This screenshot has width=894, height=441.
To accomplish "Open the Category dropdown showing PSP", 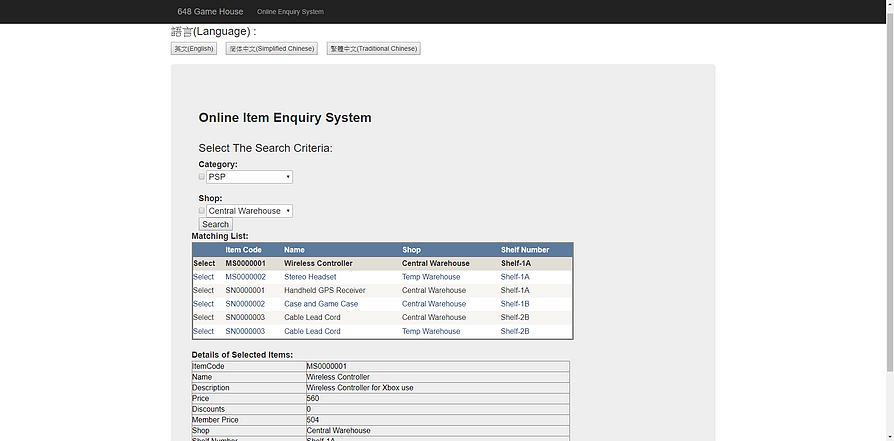I will tap(249, 177).
